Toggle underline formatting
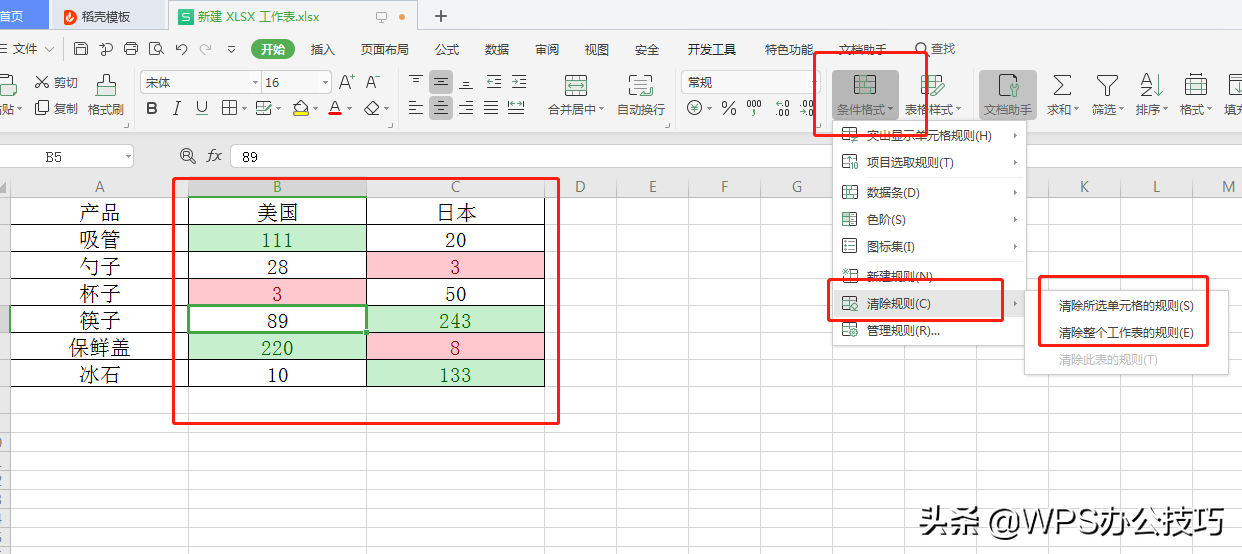This screenshot has width=1242, height=554. click(x=202, y=108)
